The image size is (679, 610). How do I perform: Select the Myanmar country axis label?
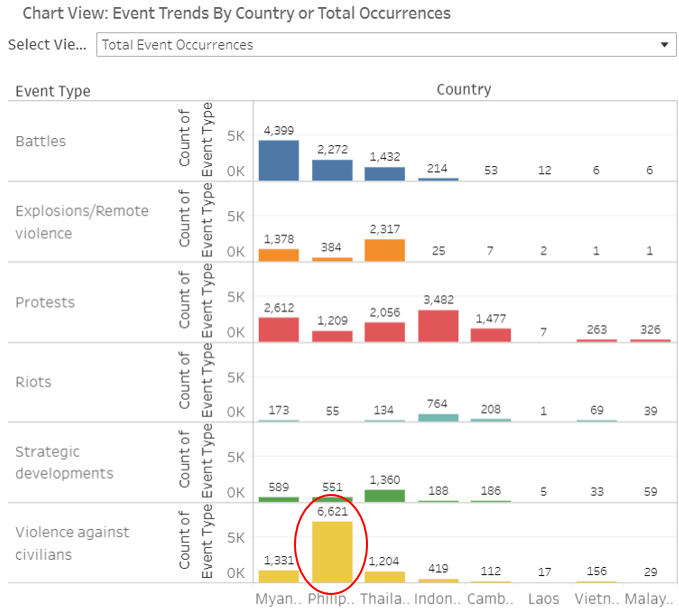click(278, 598)
